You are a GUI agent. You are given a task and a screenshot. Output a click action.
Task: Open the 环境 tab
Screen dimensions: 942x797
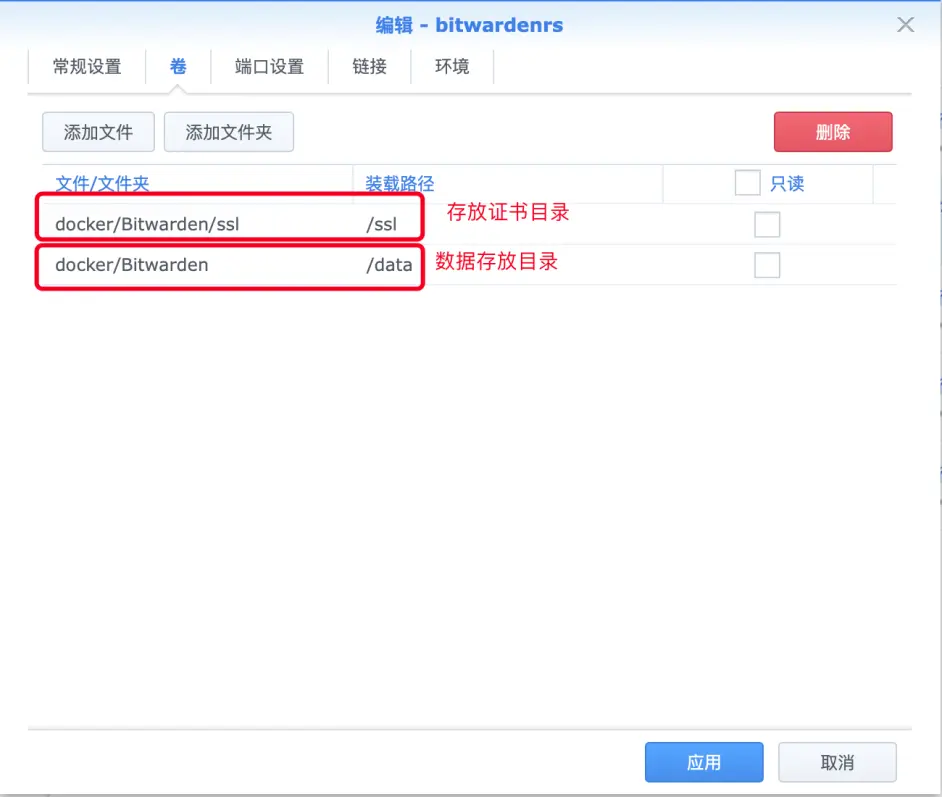(x=452, y=66)
